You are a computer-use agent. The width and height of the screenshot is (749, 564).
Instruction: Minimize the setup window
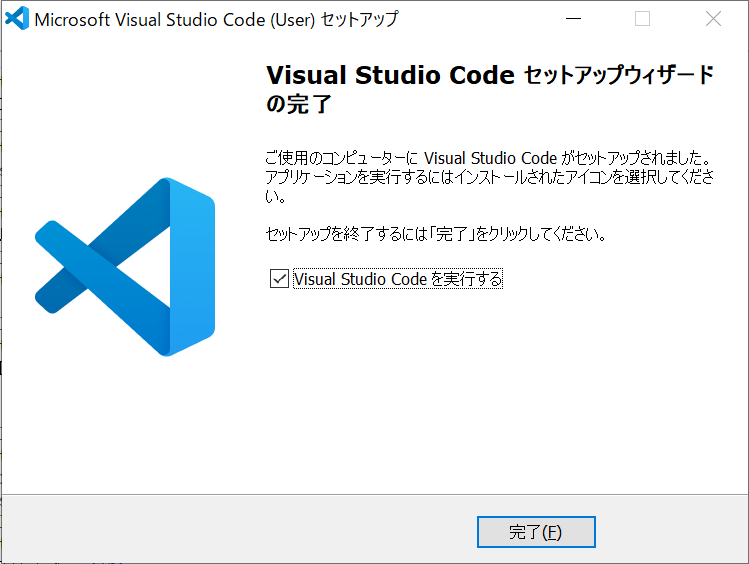[573, 19]
